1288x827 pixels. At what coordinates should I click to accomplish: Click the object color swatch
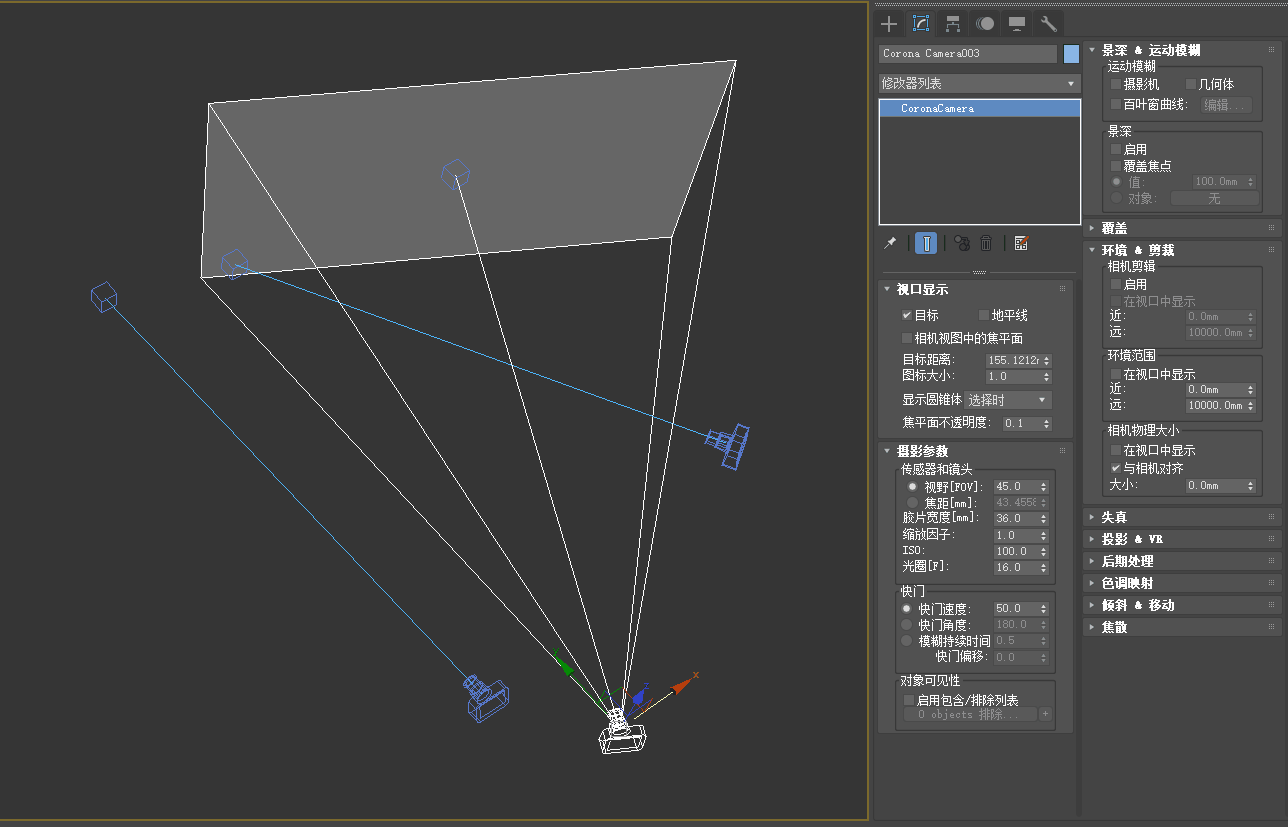(x=1072, y=54)
